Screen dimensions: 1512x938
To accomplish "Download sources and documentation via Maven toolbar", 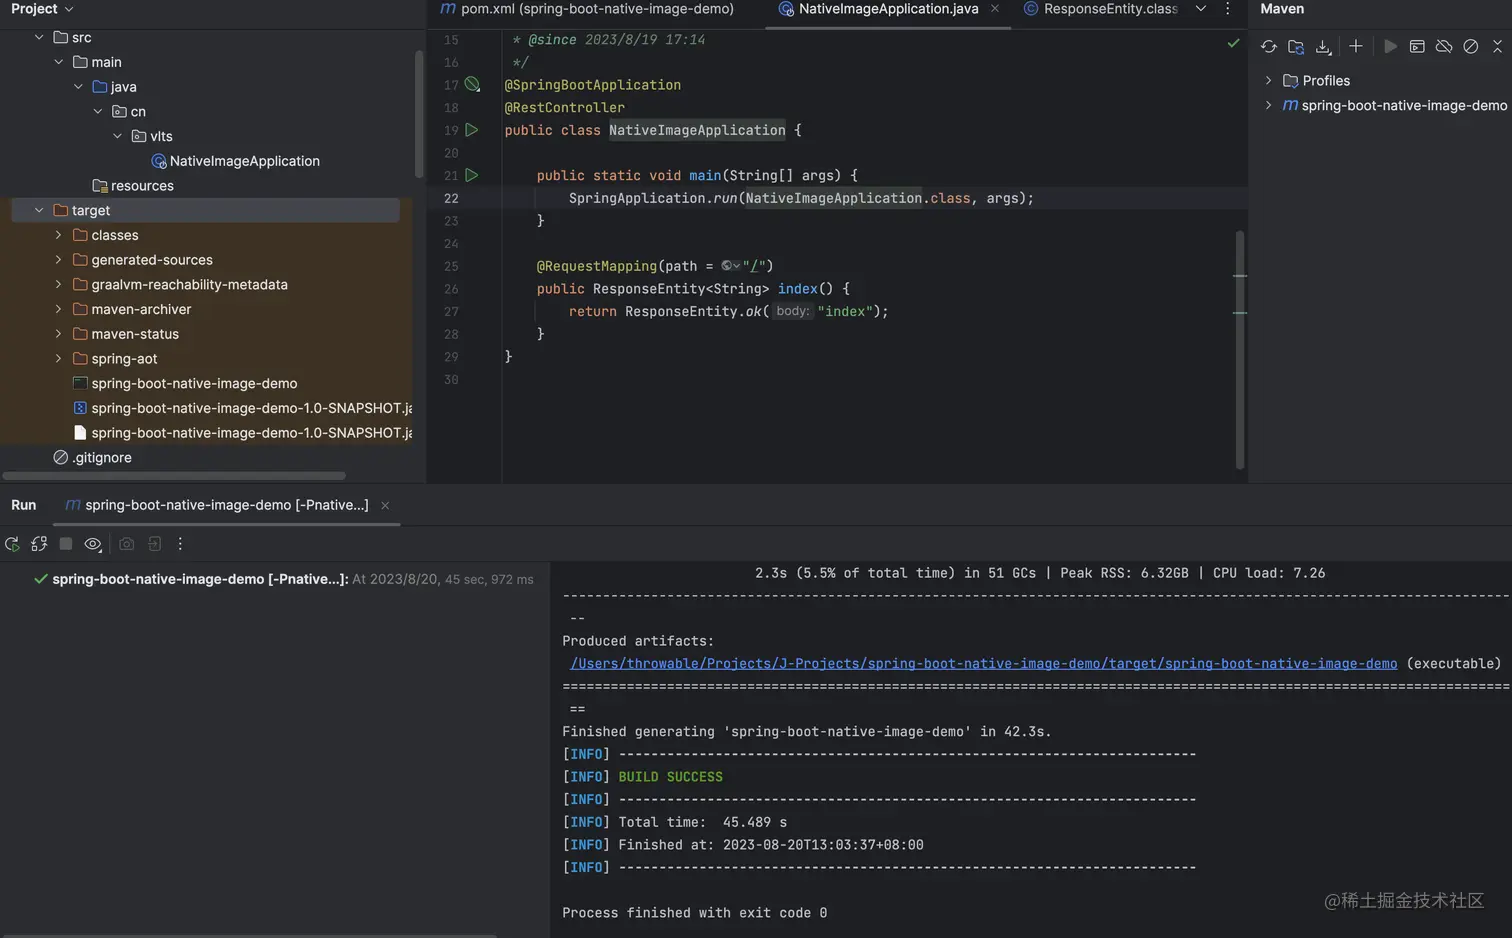I will [x=1323, y=46].
